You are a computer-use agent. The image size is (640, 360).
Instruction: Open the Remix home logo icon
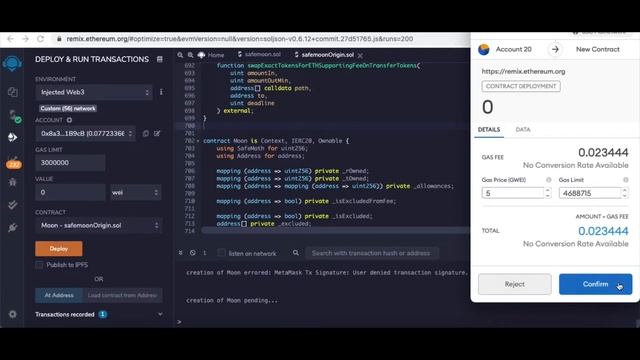(x=12, y=64)
